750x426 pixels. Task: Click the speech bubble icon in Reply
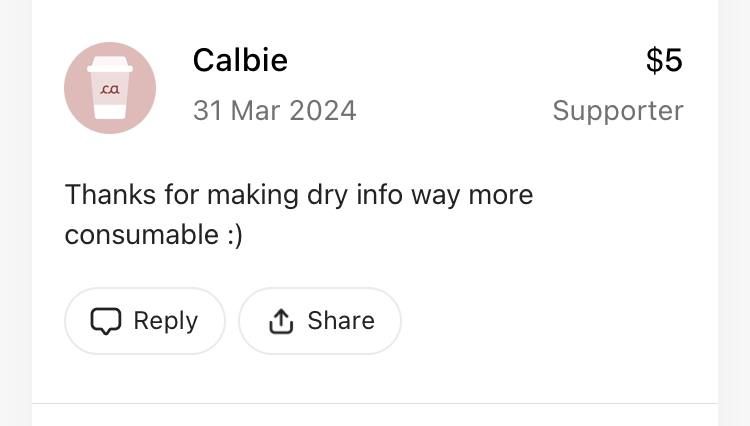coord(105,321)
